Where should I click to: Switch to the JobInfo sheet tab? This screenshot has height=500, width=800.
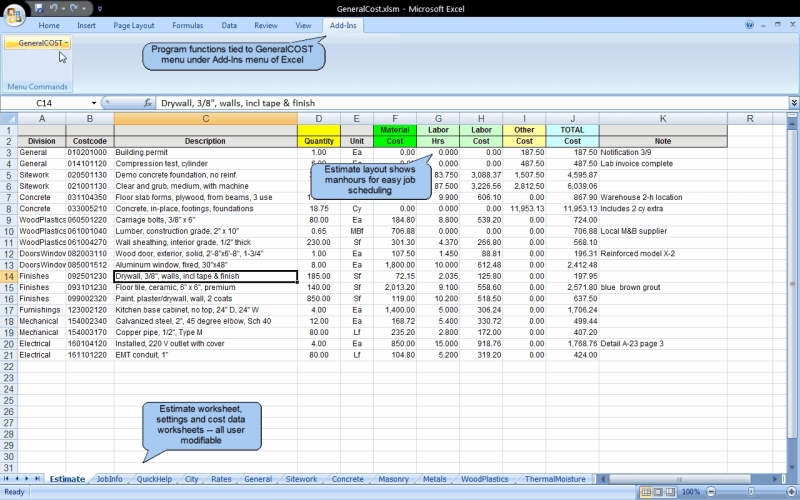(109, 480)
